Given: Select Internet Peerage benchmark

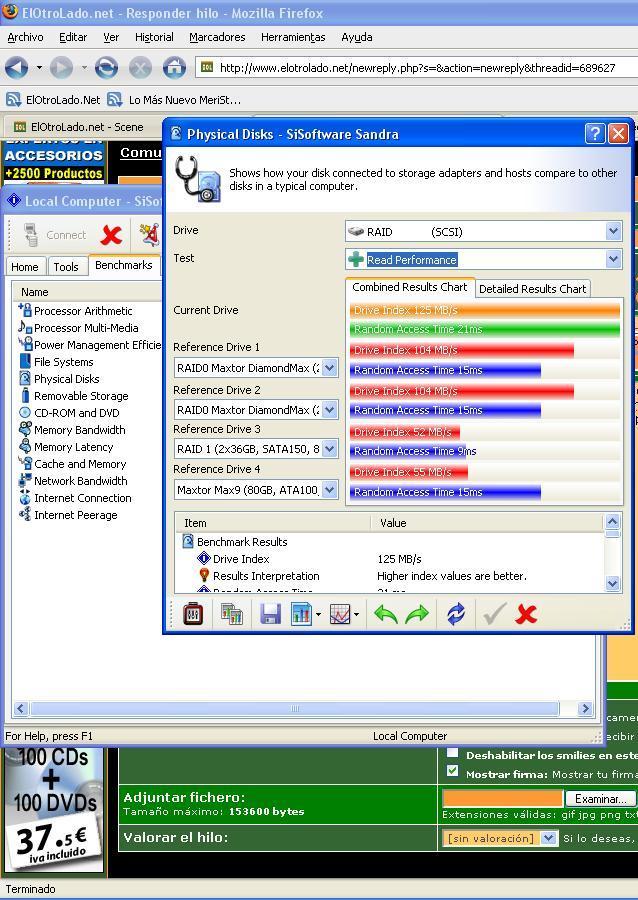Looking at the screenshot, I should pos(75,515).
